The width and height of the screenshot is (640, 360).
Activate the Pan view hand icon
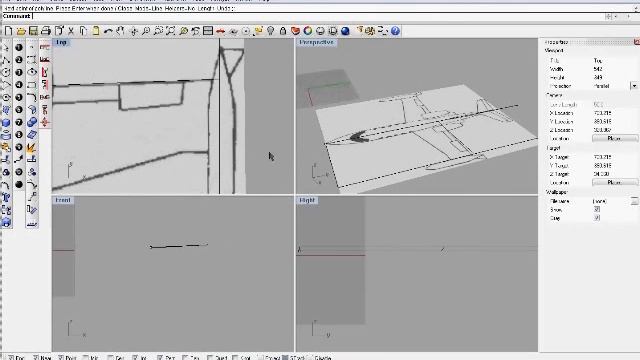point(120,31)
